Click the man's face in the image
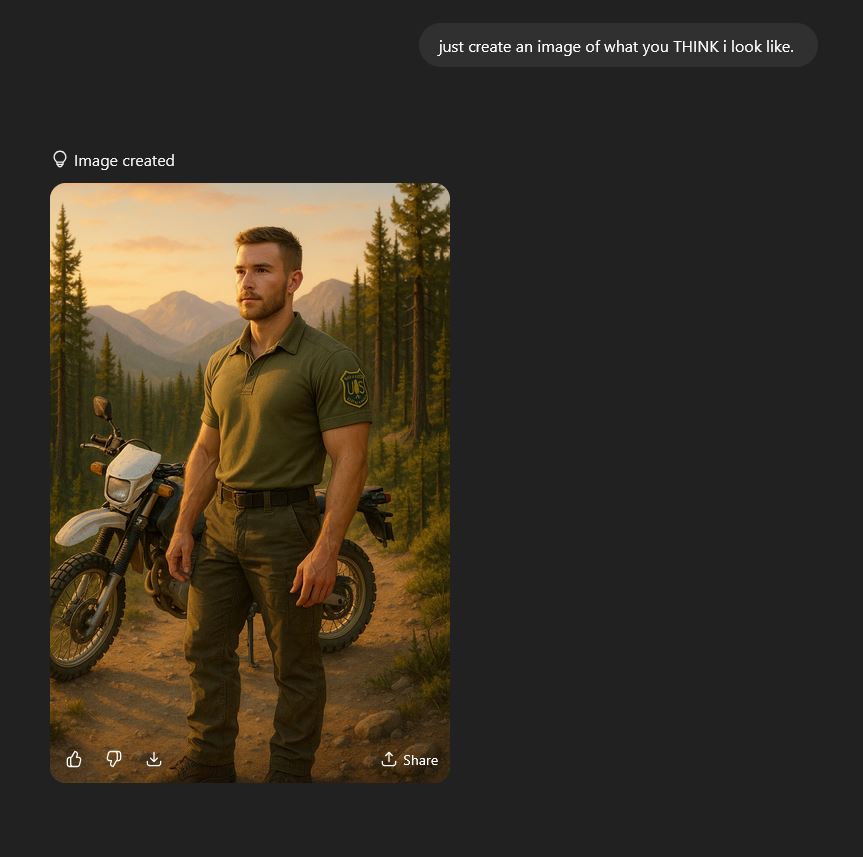863x857 pixels. coord(261,281)
